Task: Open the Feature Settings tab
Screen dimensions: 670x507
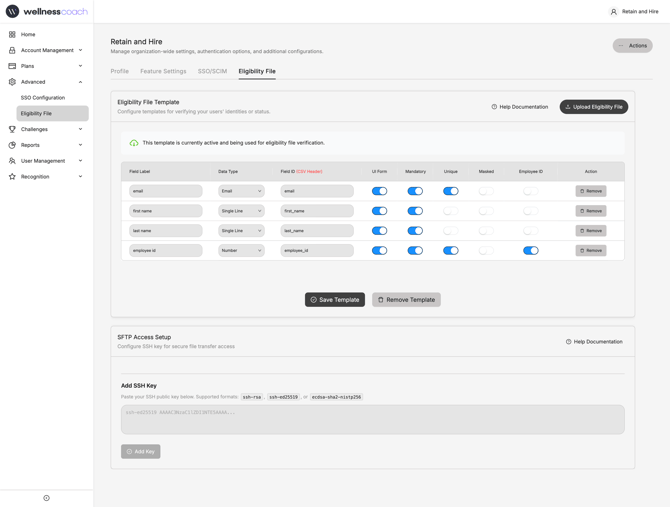Action: [163, 71]
